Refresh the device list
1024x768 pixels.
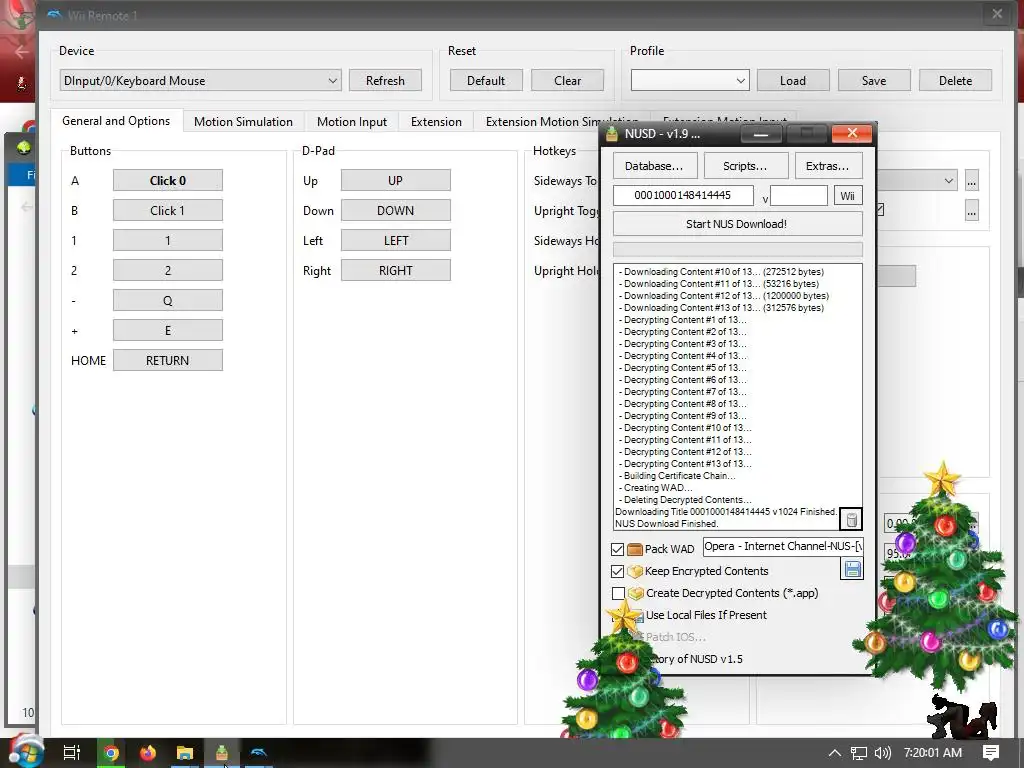coord(385,80)
